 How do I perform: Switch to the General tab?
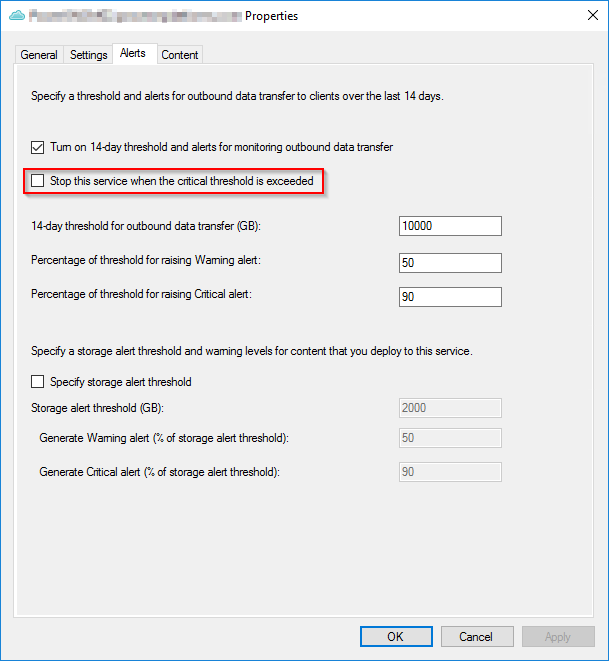39,55
